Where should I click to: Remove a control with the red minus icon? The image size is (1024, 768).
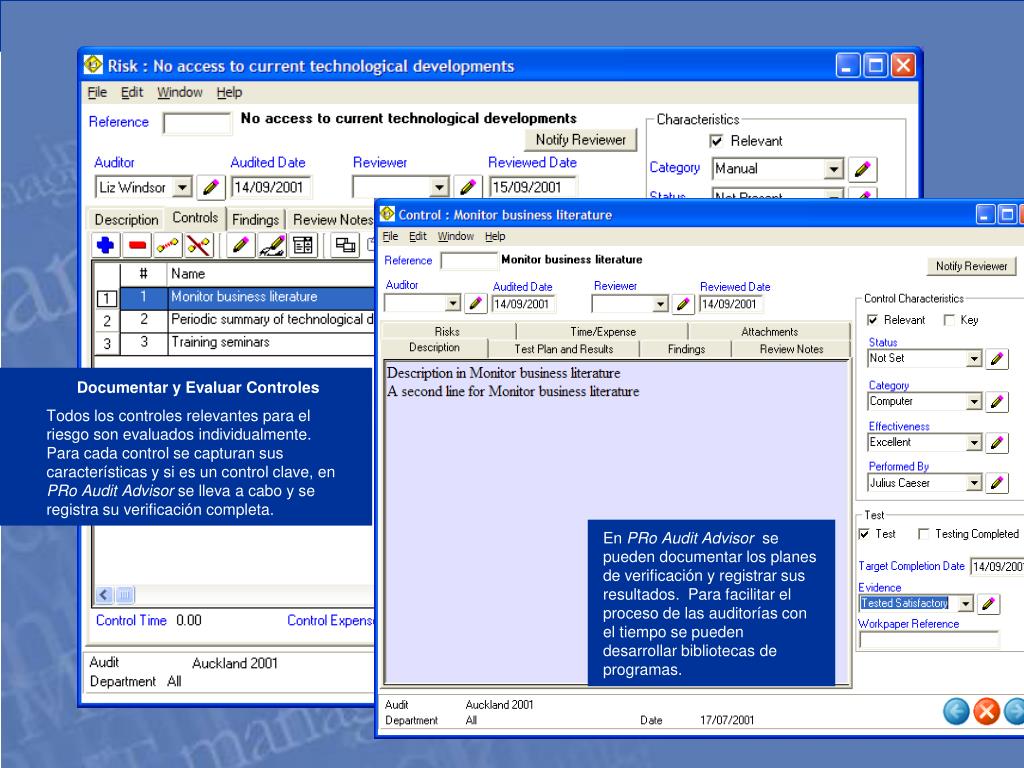[137, 246]
